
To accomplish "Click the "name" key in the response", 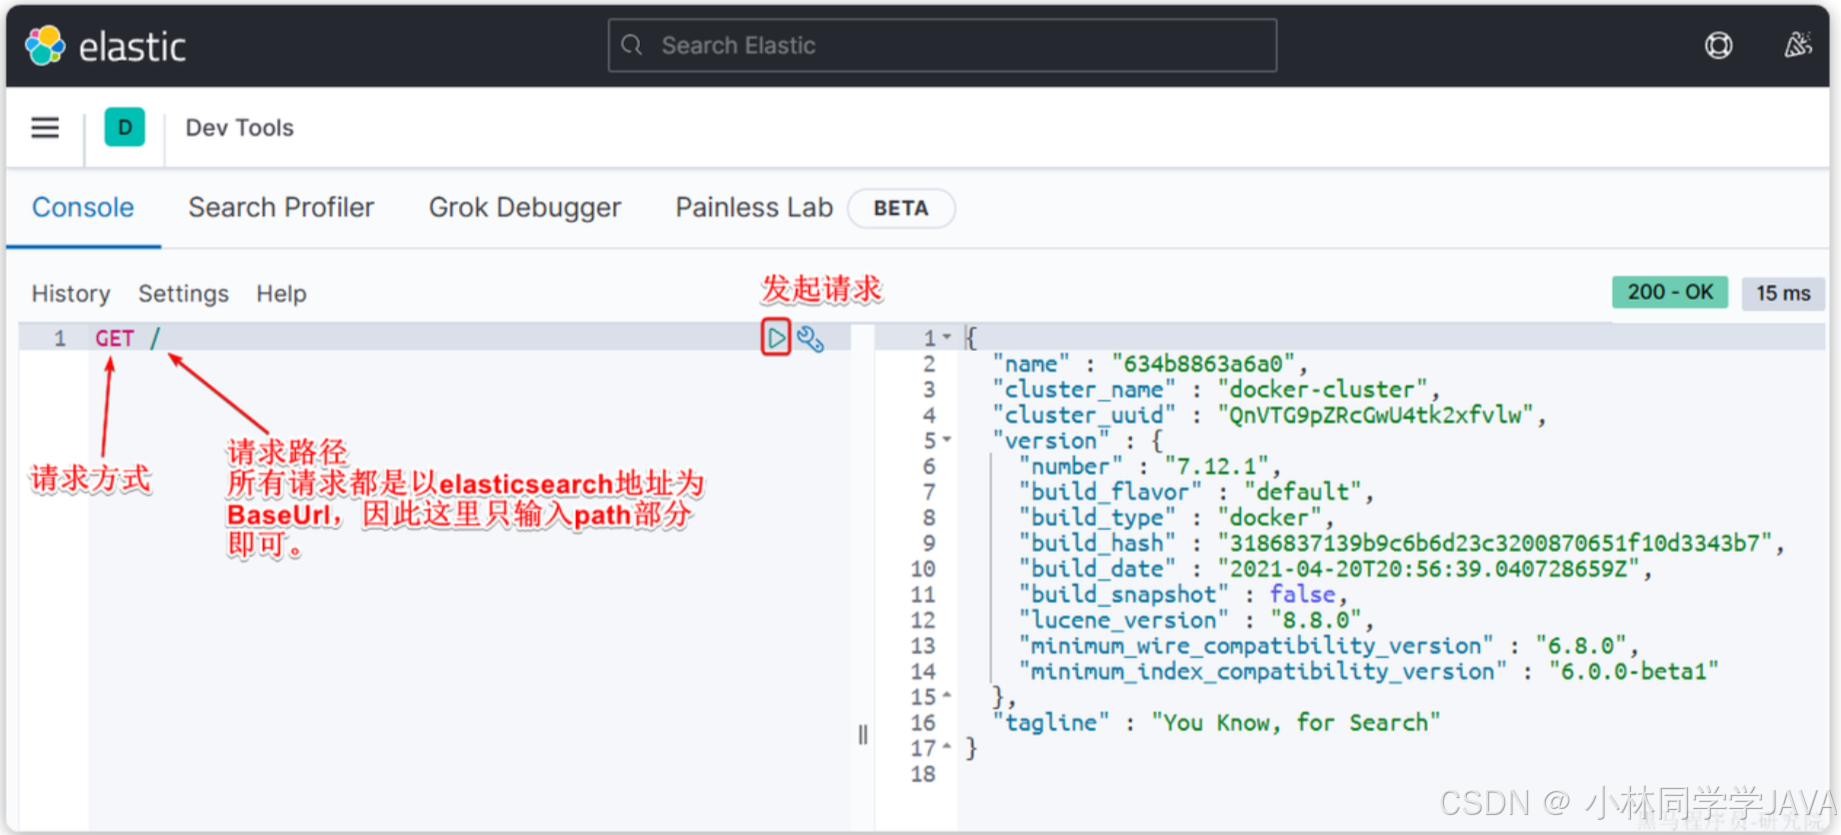I will (x=1031, y=364).
